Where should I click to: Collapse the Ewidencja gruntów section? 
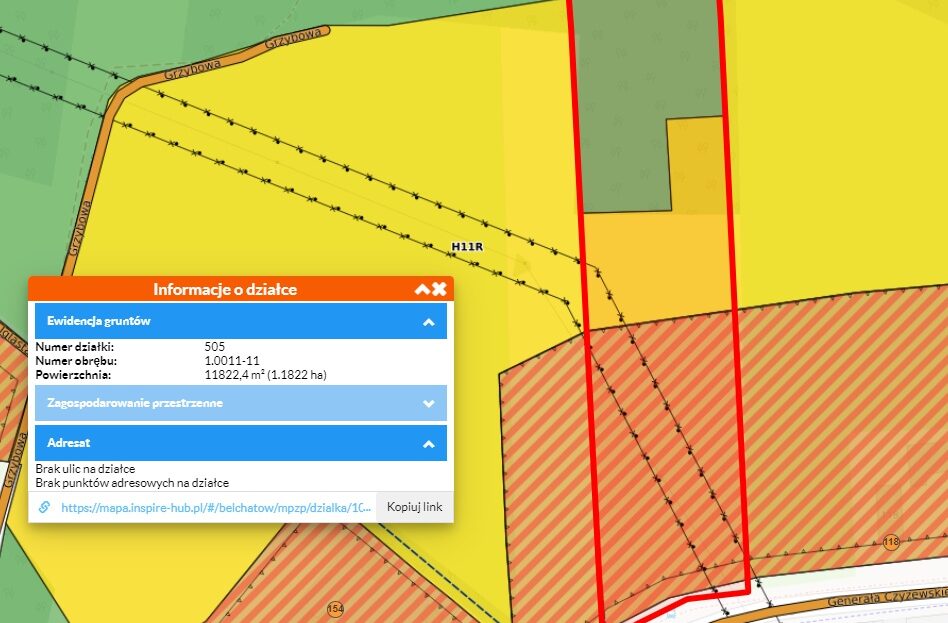(x=428, y=322)
